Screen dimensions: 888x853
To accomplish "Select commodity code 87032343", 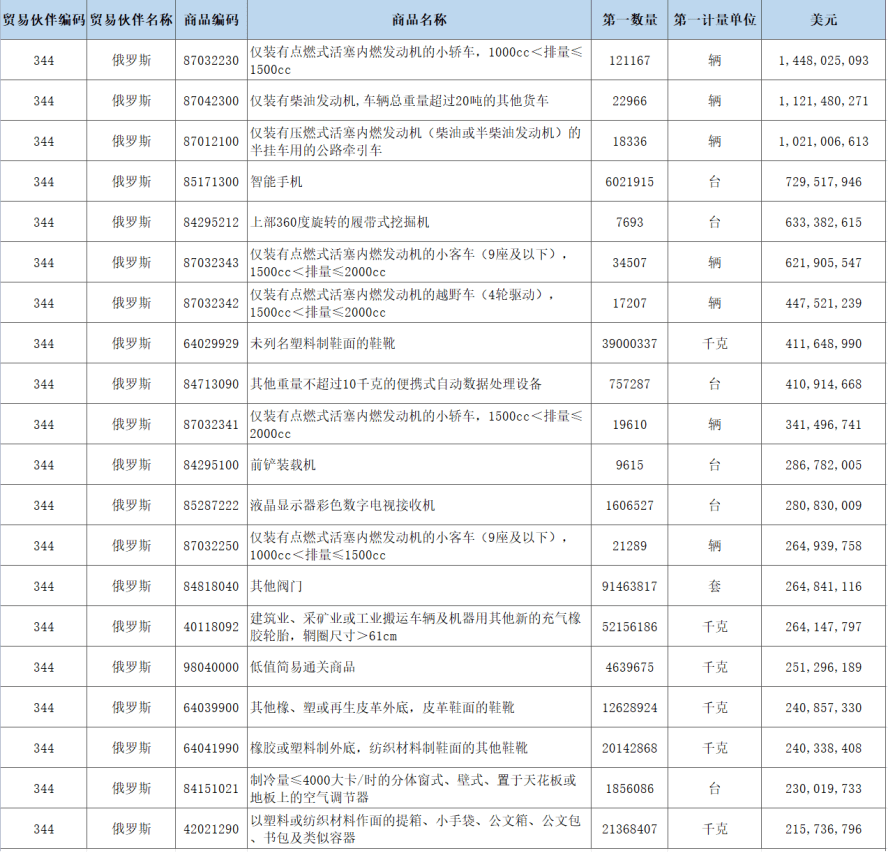I will pyautogui.click(x=211, y=263).
